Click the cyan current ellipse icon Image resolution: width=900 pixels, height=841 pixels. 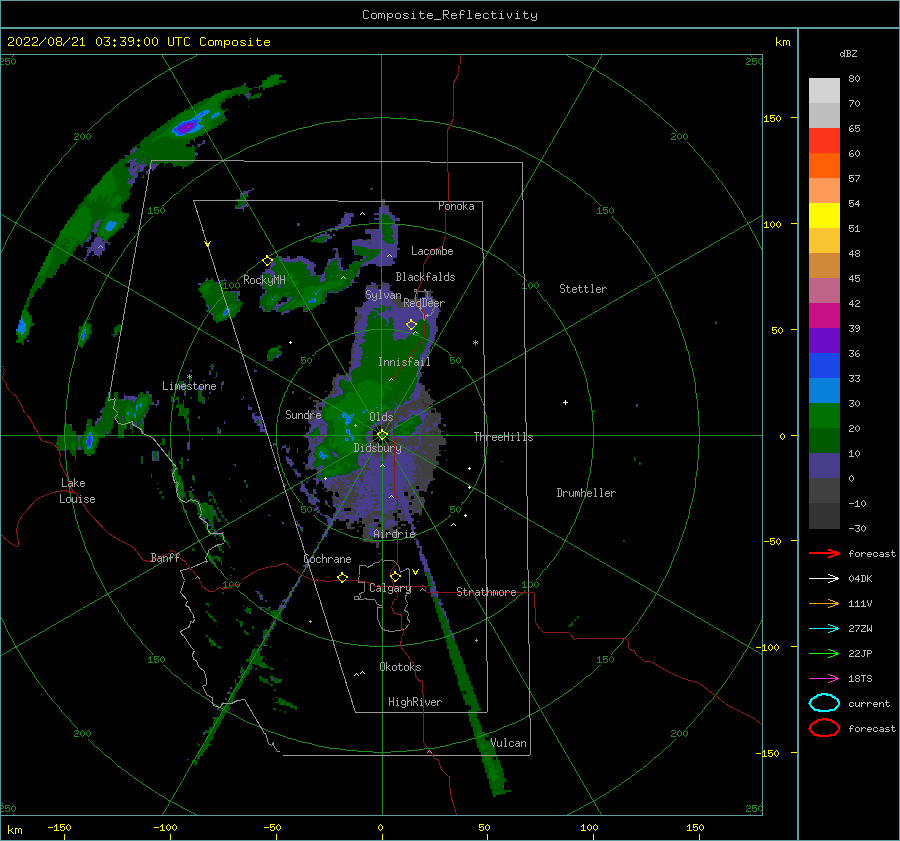(x=824, y=703)
